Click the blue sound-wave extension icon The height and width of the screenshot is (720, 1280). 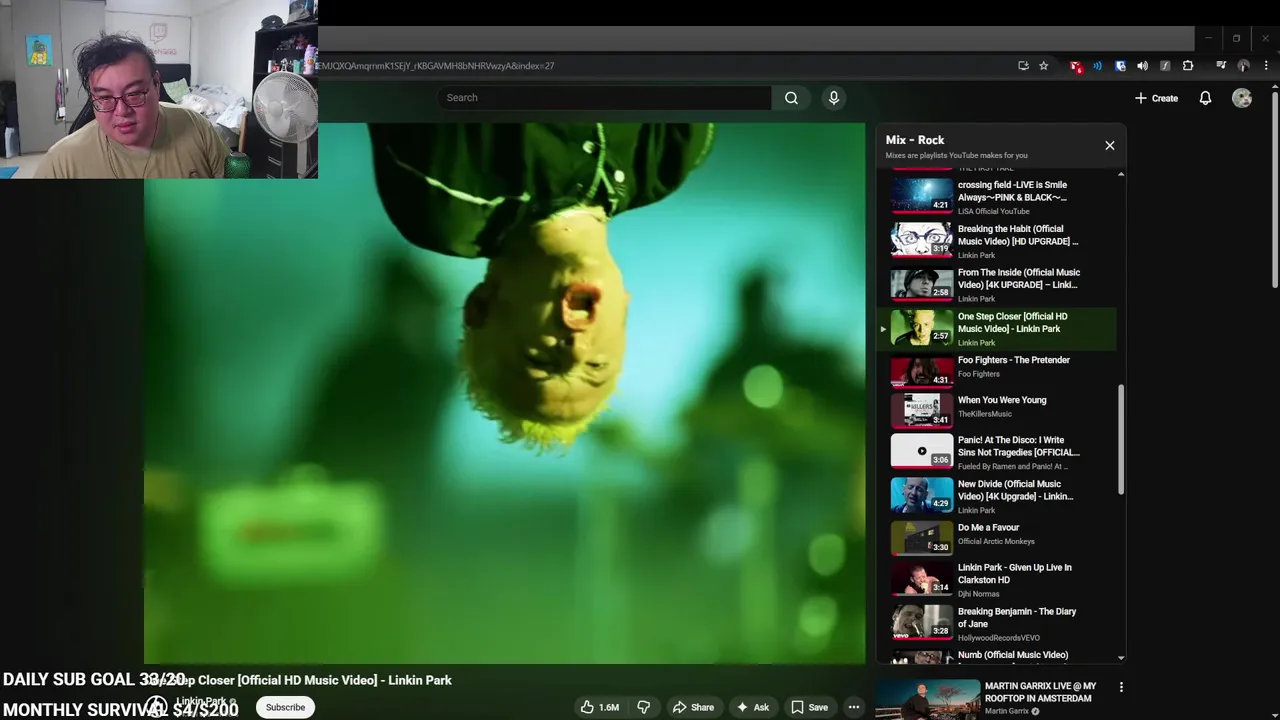1097,66
